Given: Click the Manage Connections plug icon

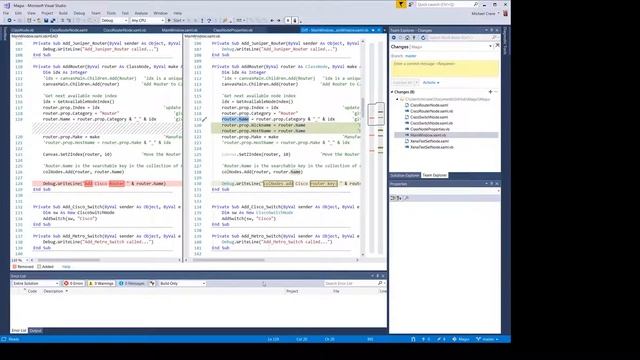Looking at the screenshot, I should (x=414, y=38).
